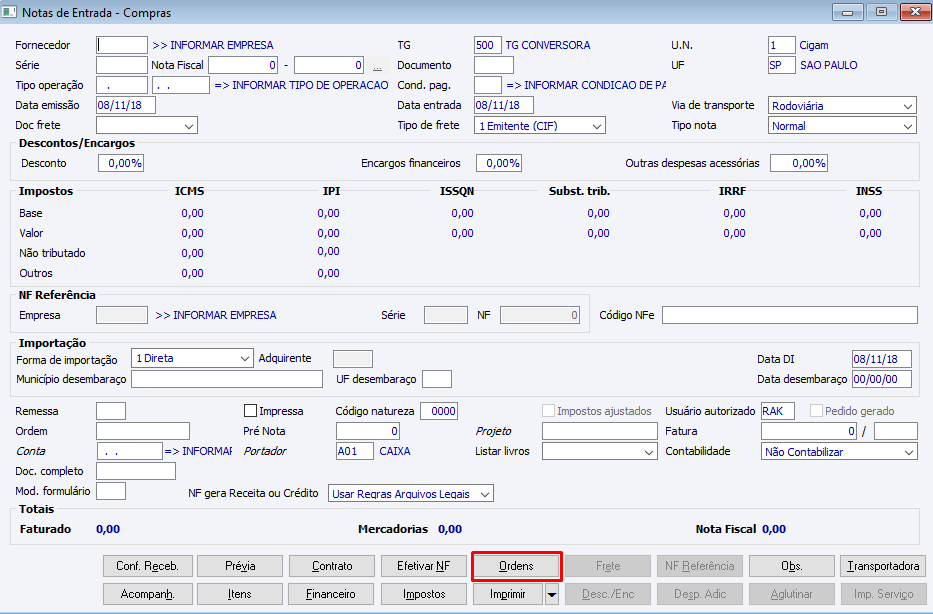
Task: Focus the Fornecedor input field
Action: (x=122, y=45)
